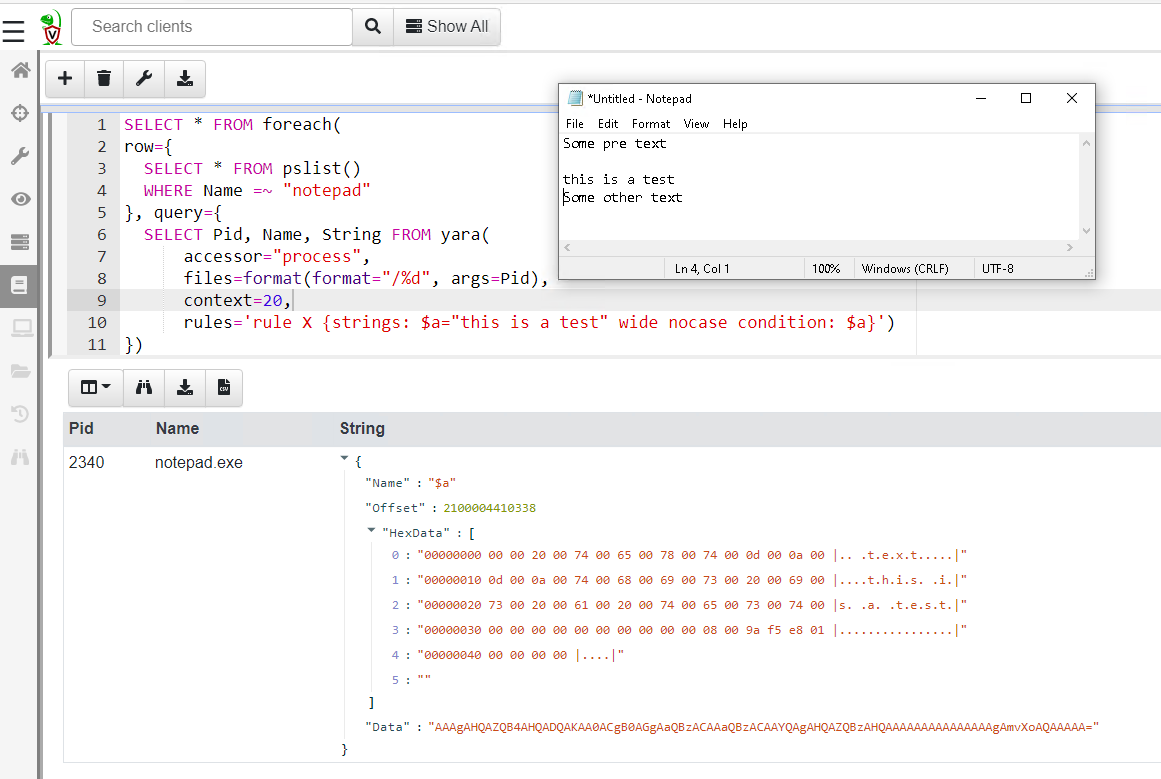Open the column visibility chooser dropdown
1161x779 pixels.
pyautogui.click(x=95, y=388)
